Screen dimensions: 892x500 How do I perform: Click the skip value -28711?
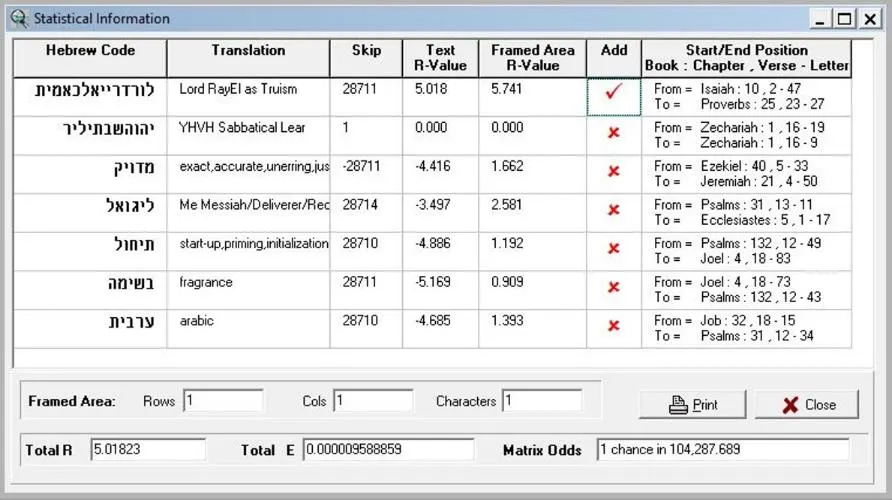pos(361,166)
